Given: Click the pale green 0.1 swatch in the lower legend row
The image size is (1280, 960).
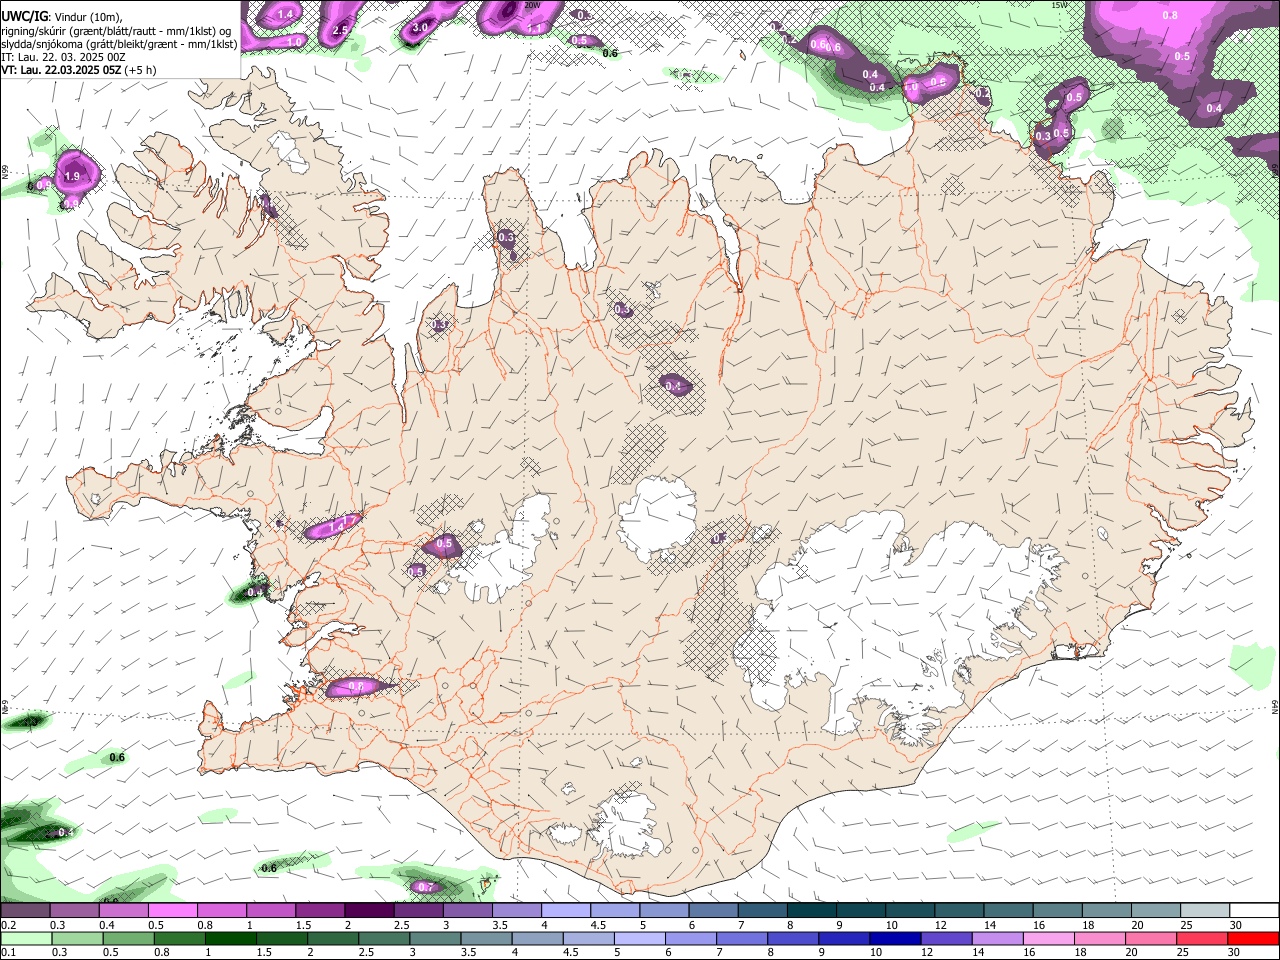Looking at the screenshot, I should [x=25, y=938].
